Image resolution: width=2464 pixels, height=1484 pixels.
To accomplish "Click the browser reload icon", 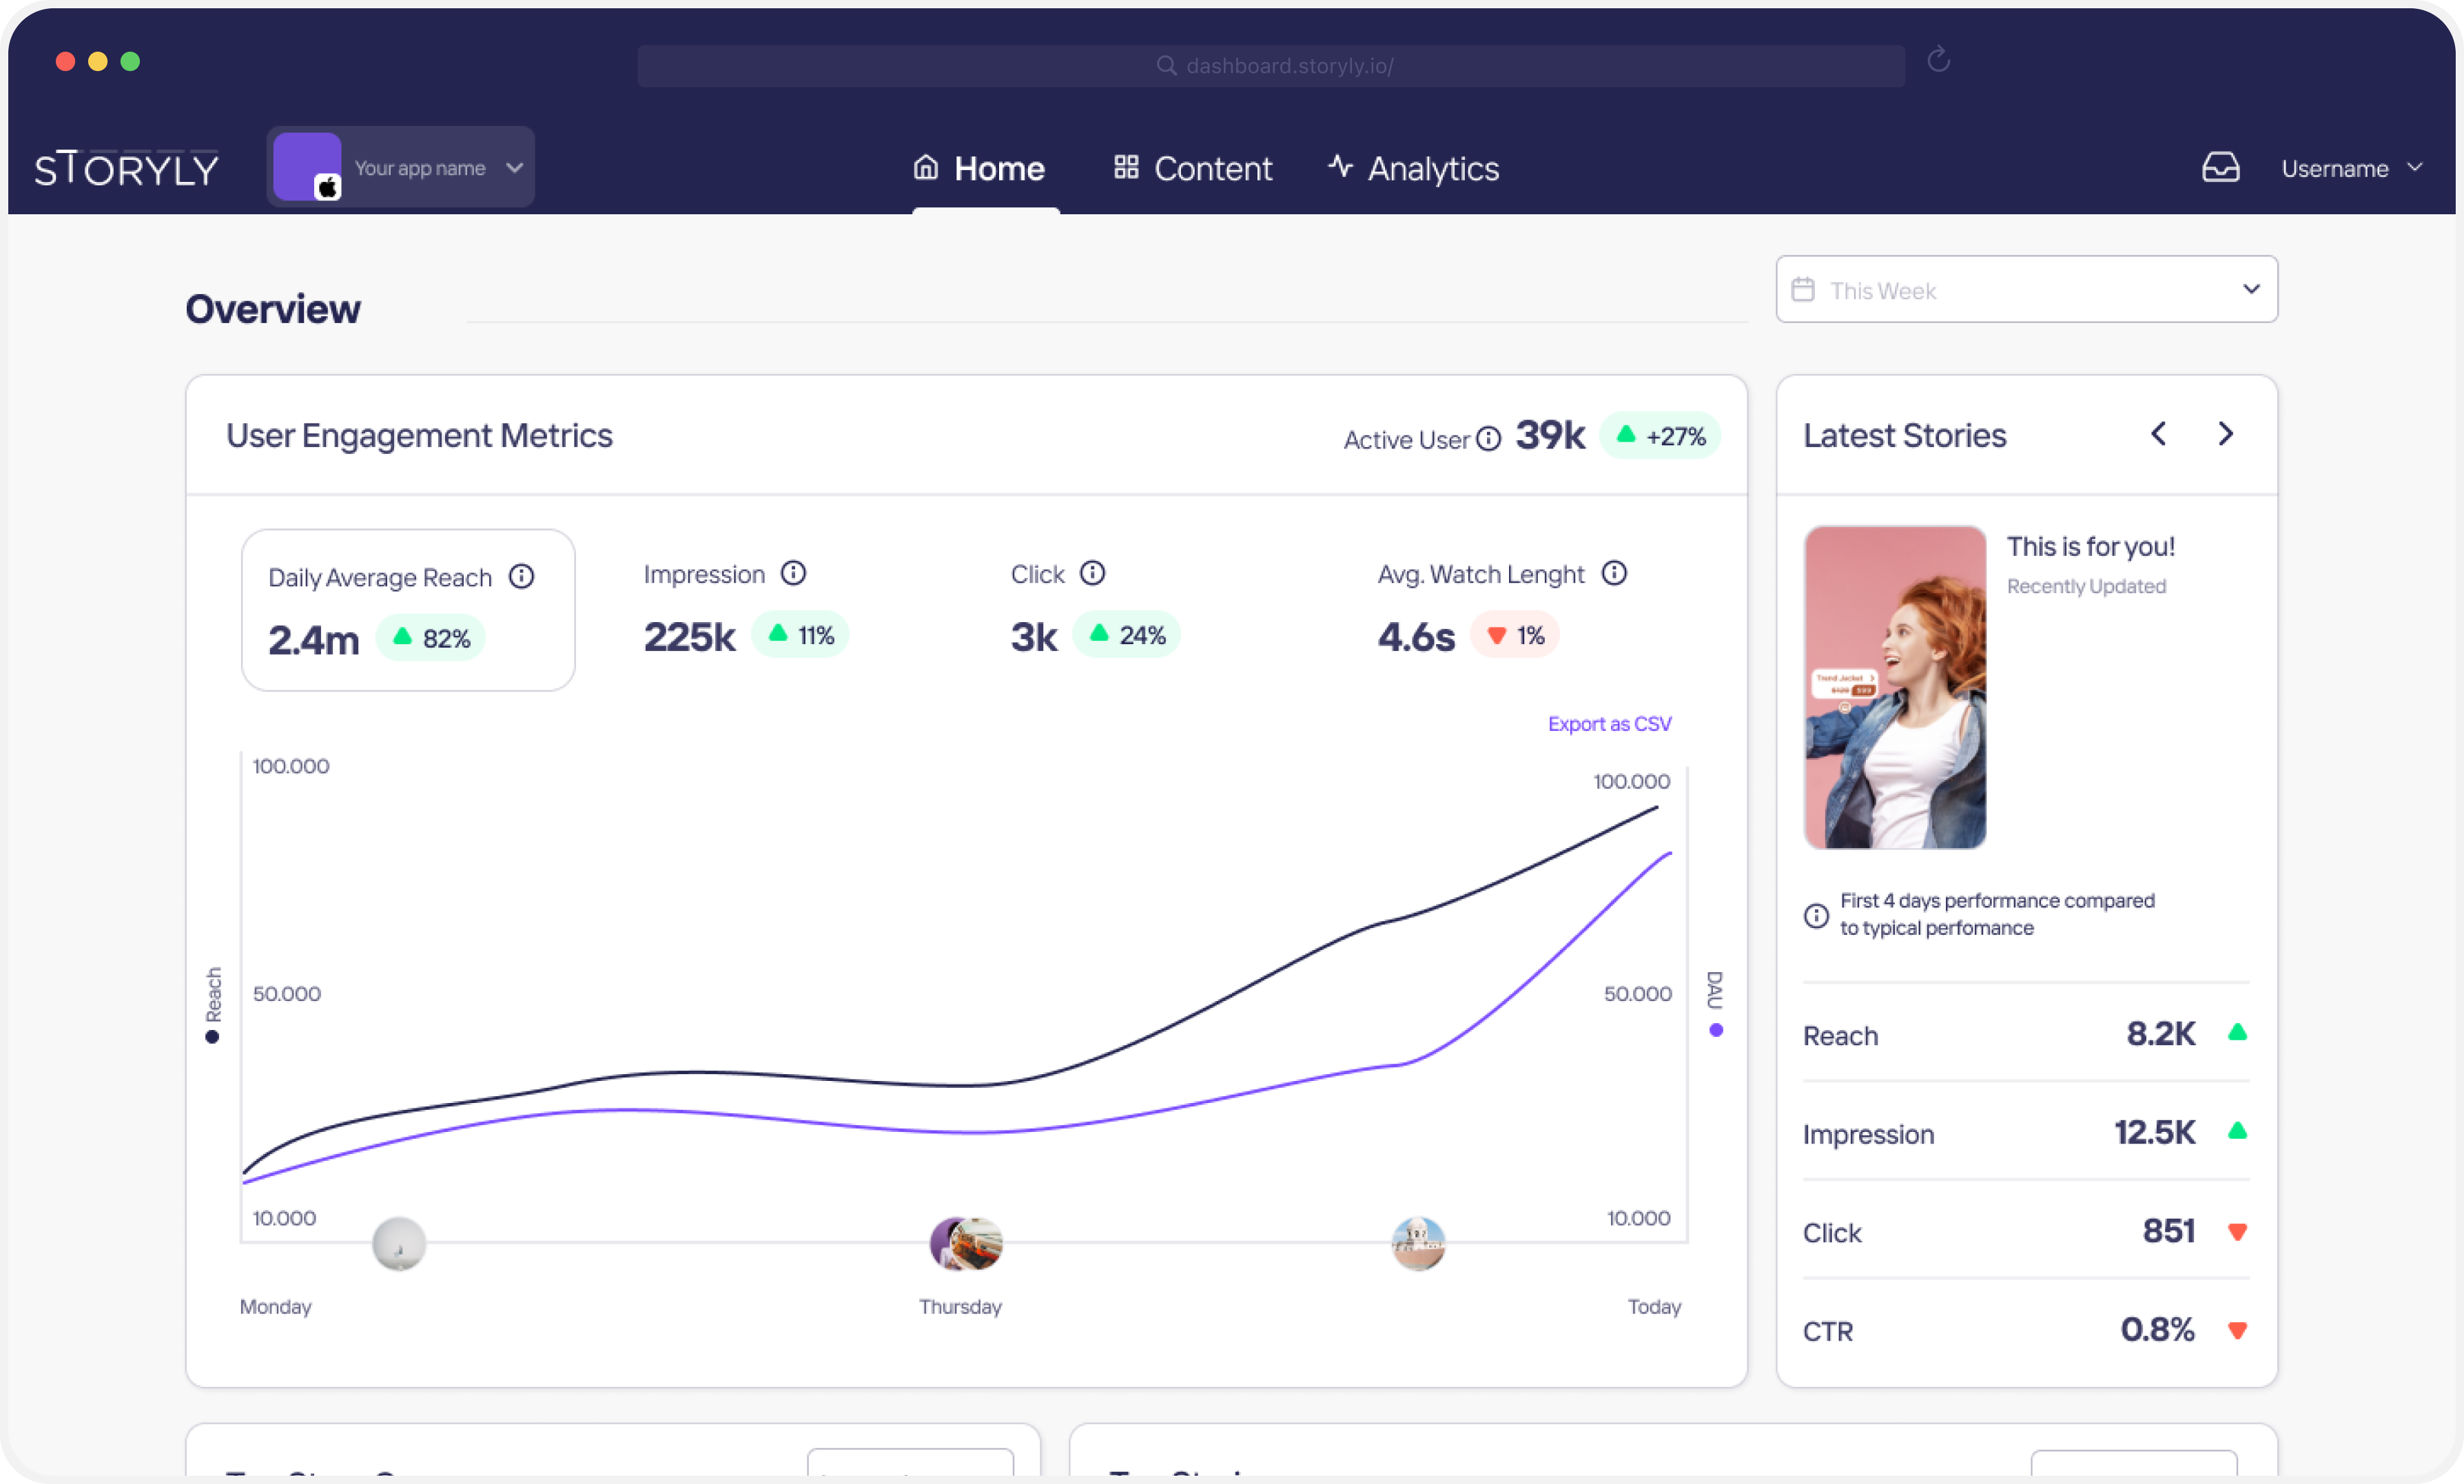I will pos(1938,61).
